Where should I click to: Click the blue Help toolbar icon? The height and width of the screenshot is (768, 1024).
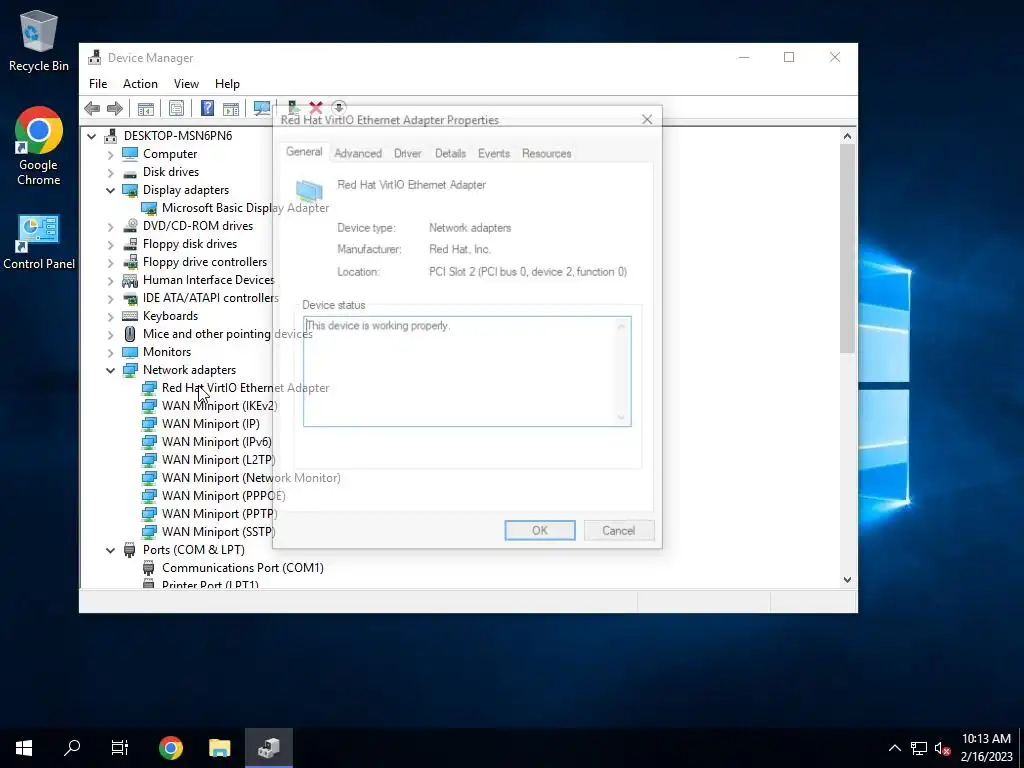pos(207,108)
